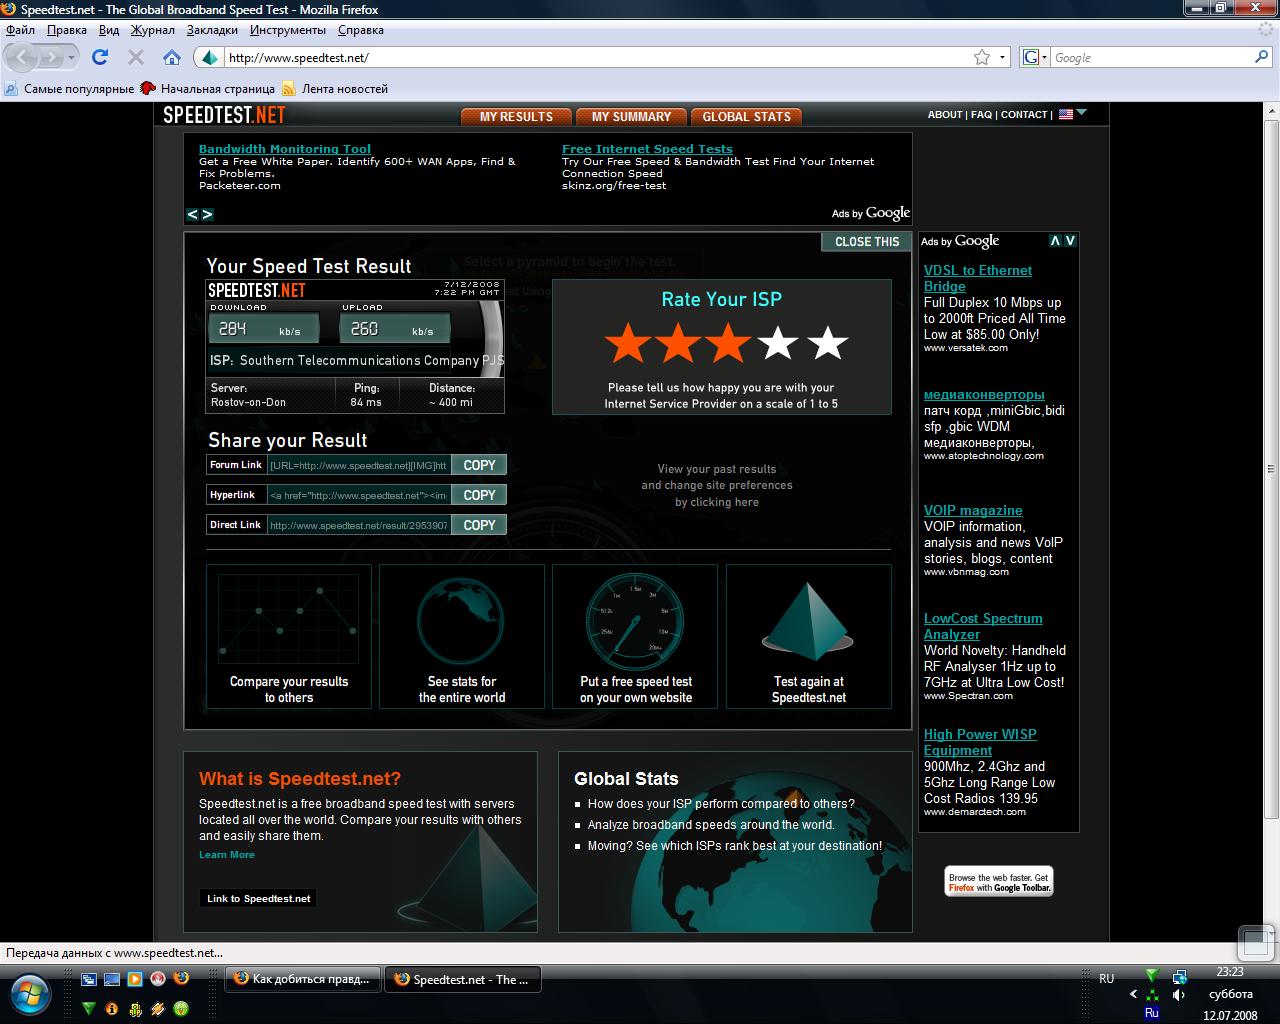Rate the ISP with the second star
Screen dimensions: 1280x1024
coord(678,343)
